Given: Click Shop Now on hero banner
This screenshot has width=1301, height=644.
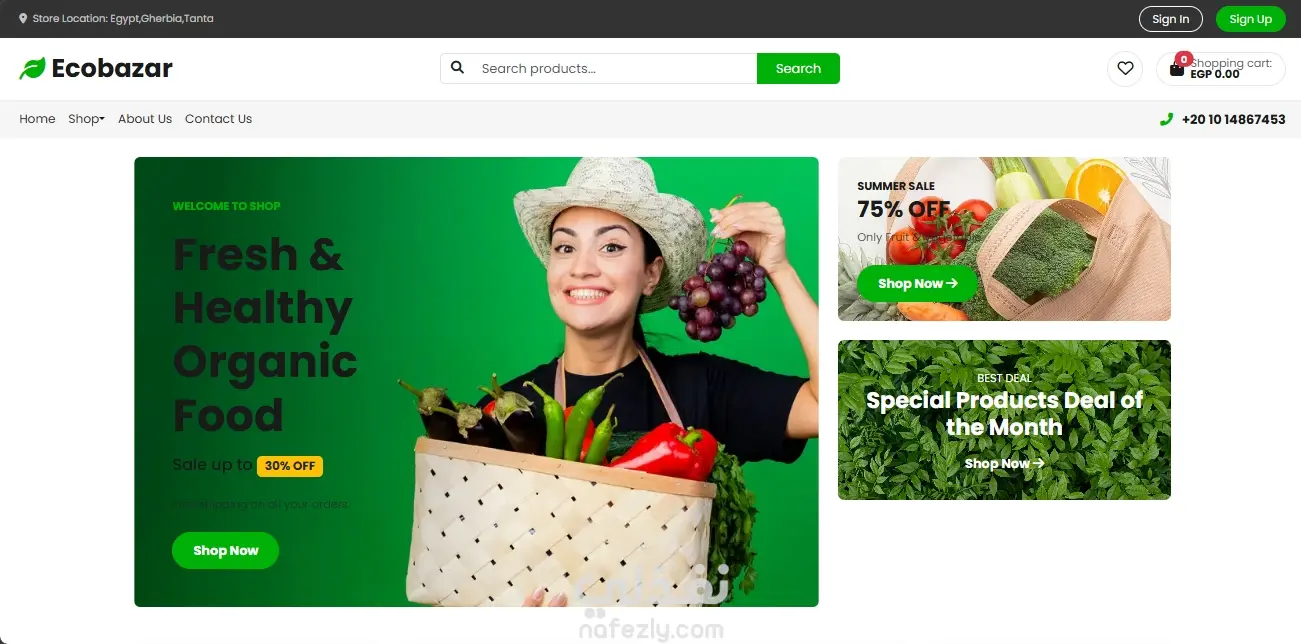Looking at the screenshot, I should 225,550.
